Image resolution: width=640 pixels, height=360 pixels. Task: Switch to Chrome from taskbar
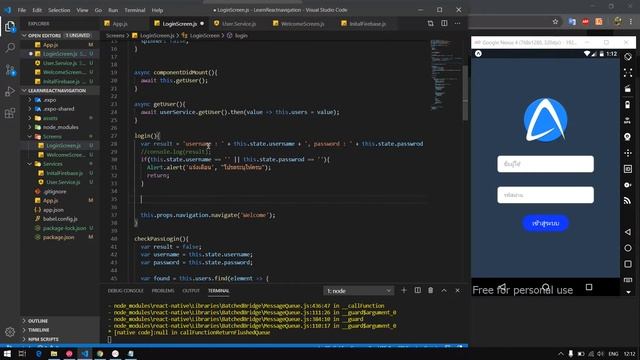(x=100, y=353)
